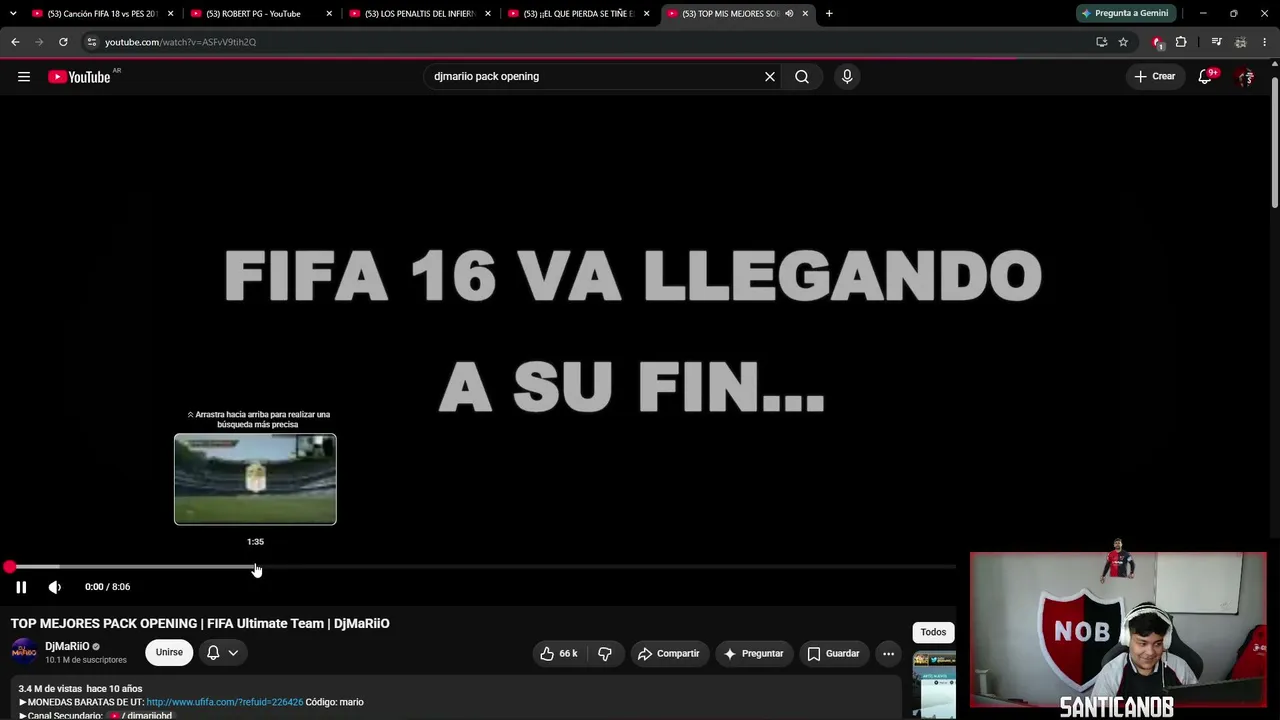Open the subscription notification dropdown
Screen dimensions: 1280x720
tap(222, 653)
